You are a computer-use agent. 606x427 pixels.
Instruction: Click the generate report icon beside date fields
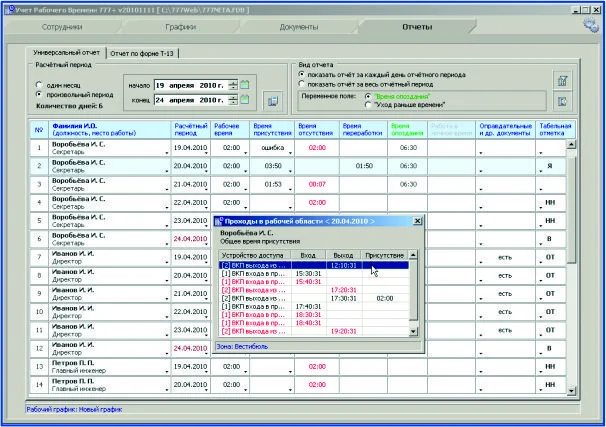(x=271, y=100)
